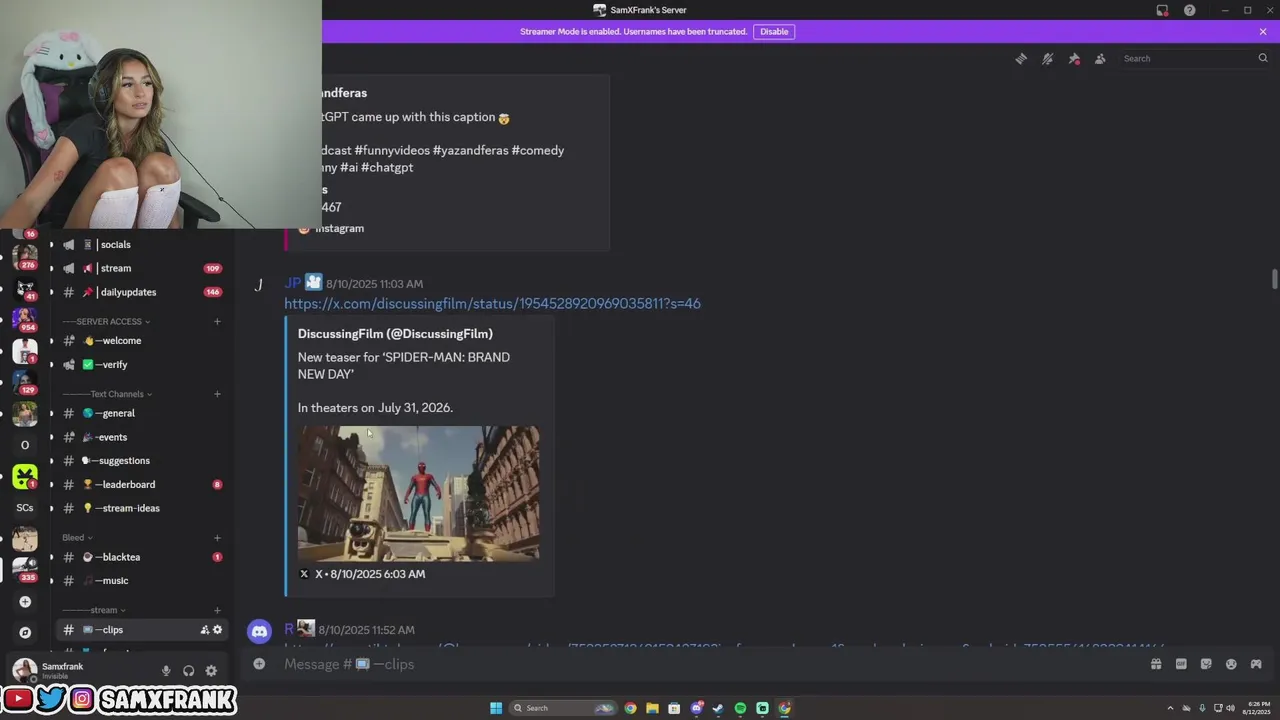The width and height of the screenshot is (1280, 720).
Task: Create channel in Text Channels category
Action: point(217,394)
